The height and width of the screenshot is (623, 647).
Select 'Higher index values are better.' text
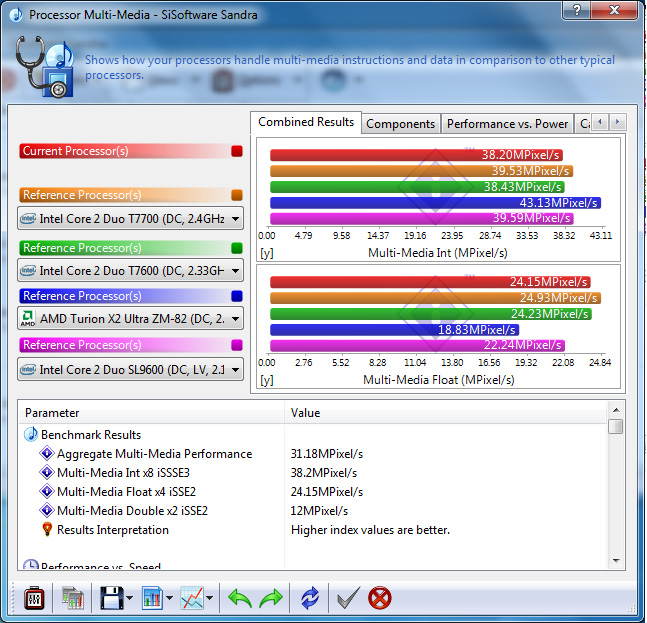tap(370, 530)
